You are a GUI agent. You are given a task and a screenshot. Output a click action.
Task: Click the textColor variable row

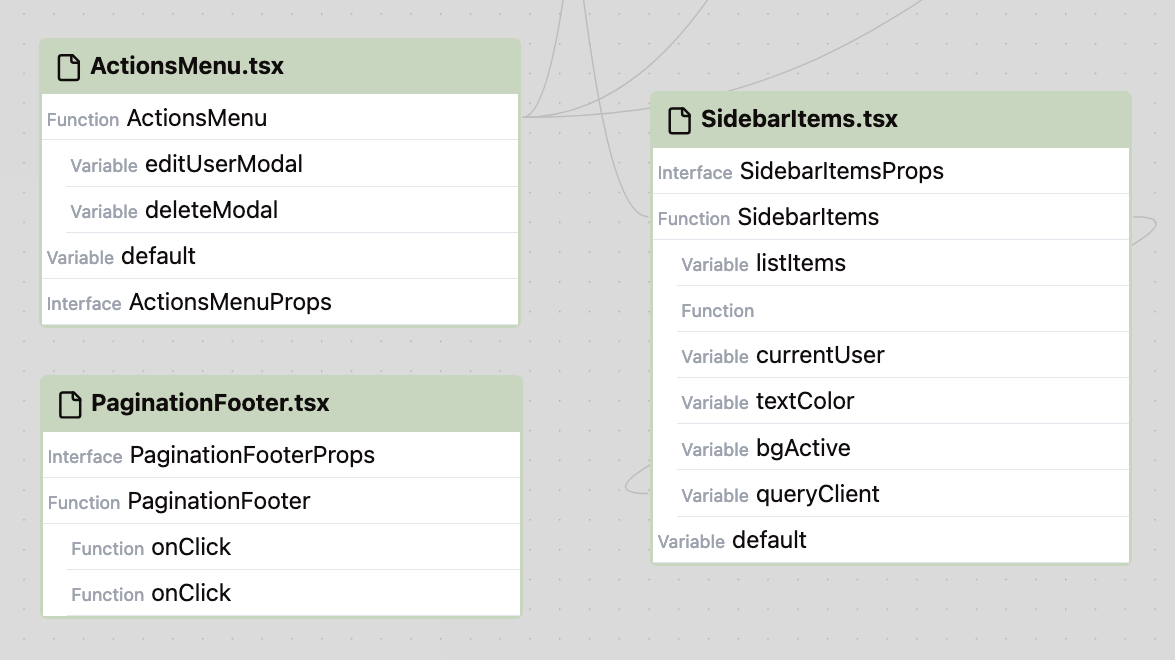pyautogui.click(x=805, y=401)
